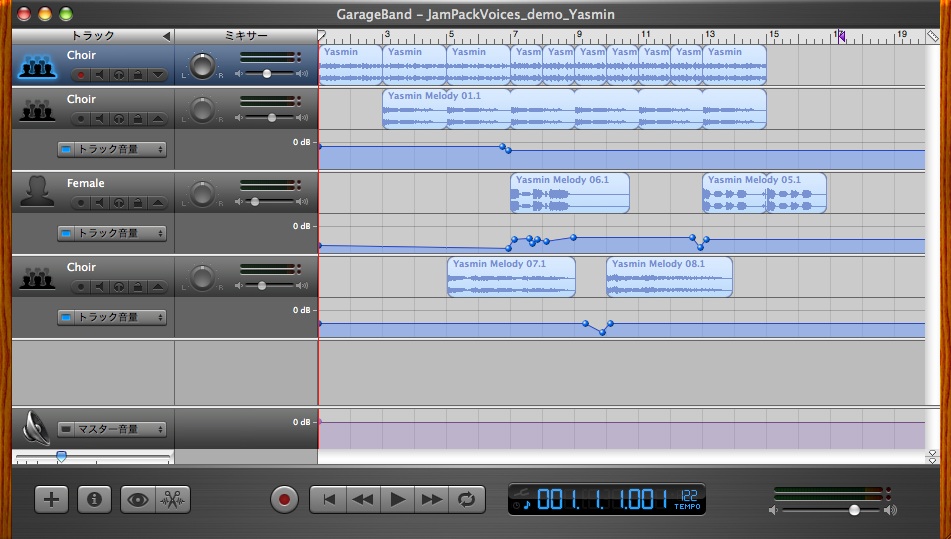Click master volume minimum speaker icon
This screenshot has height=539, width=951.
[773, 510]
